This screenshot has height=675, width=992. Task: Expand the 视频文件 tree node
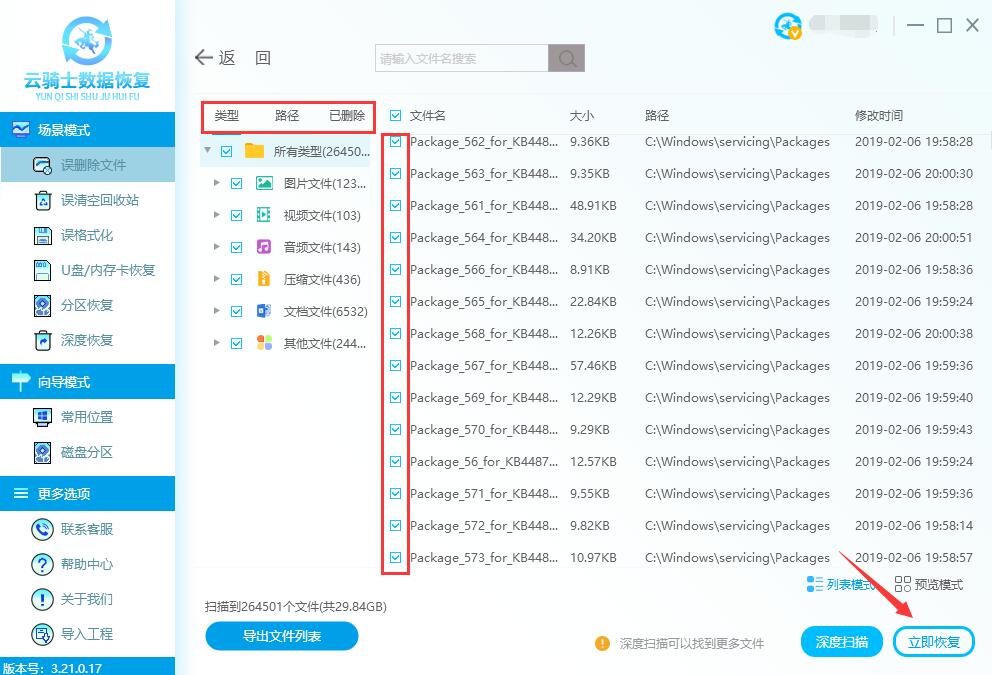point(216,214)
